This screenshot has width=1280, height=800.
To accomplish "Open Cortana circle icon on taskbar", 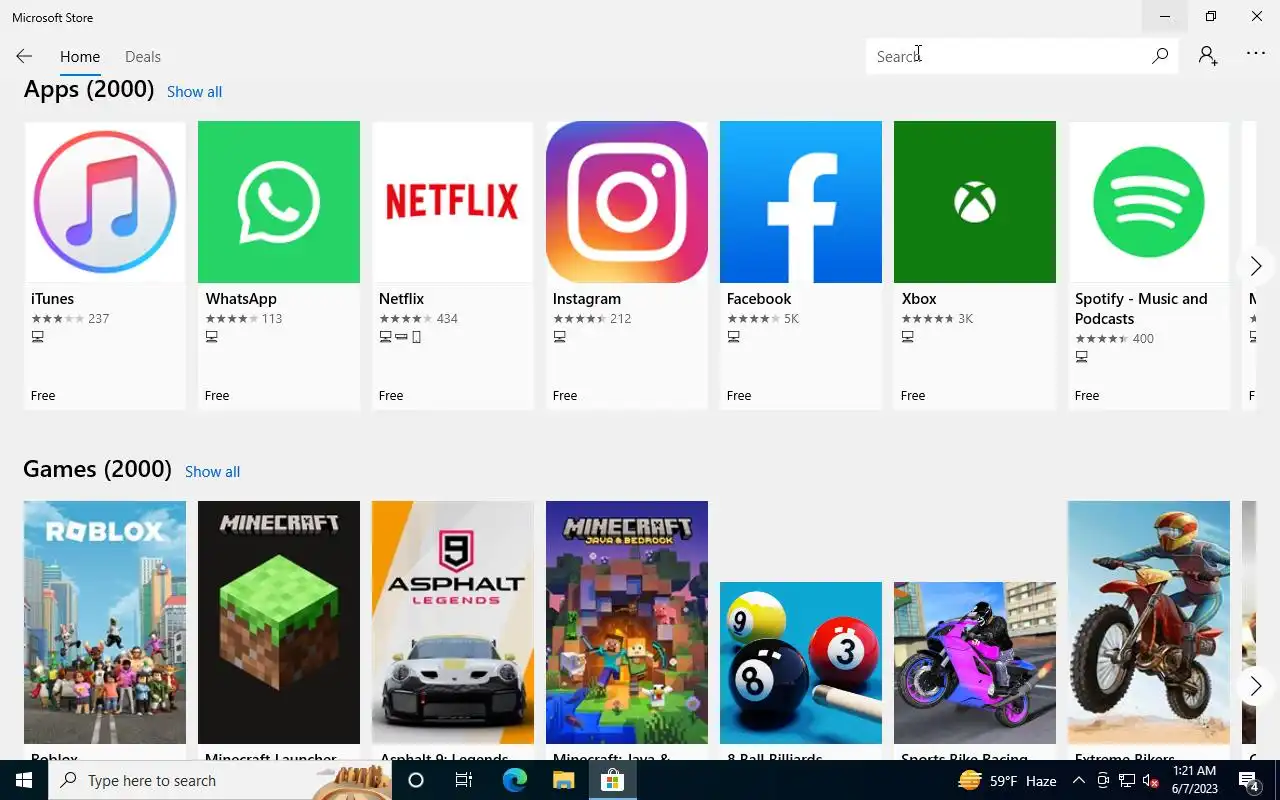I will click(x=416, y=780).
